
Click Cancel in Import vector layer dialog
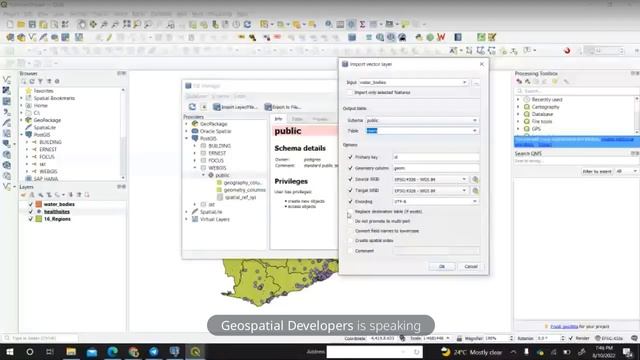click(x=471, y=267)
